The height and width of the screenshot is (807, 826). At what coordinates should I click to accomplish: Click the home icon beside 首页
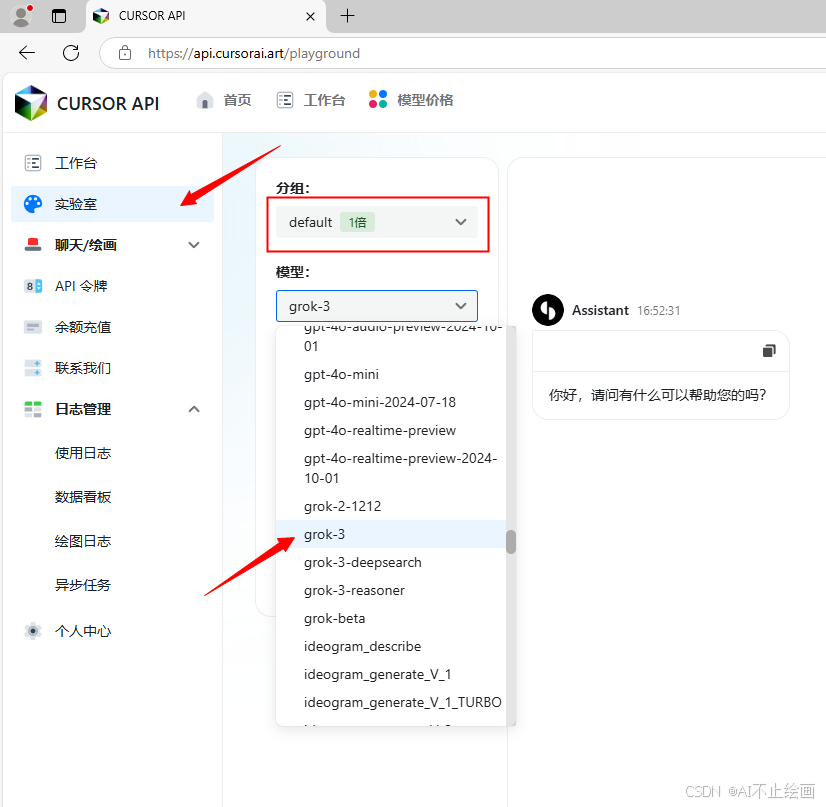(x=204, y=100)
